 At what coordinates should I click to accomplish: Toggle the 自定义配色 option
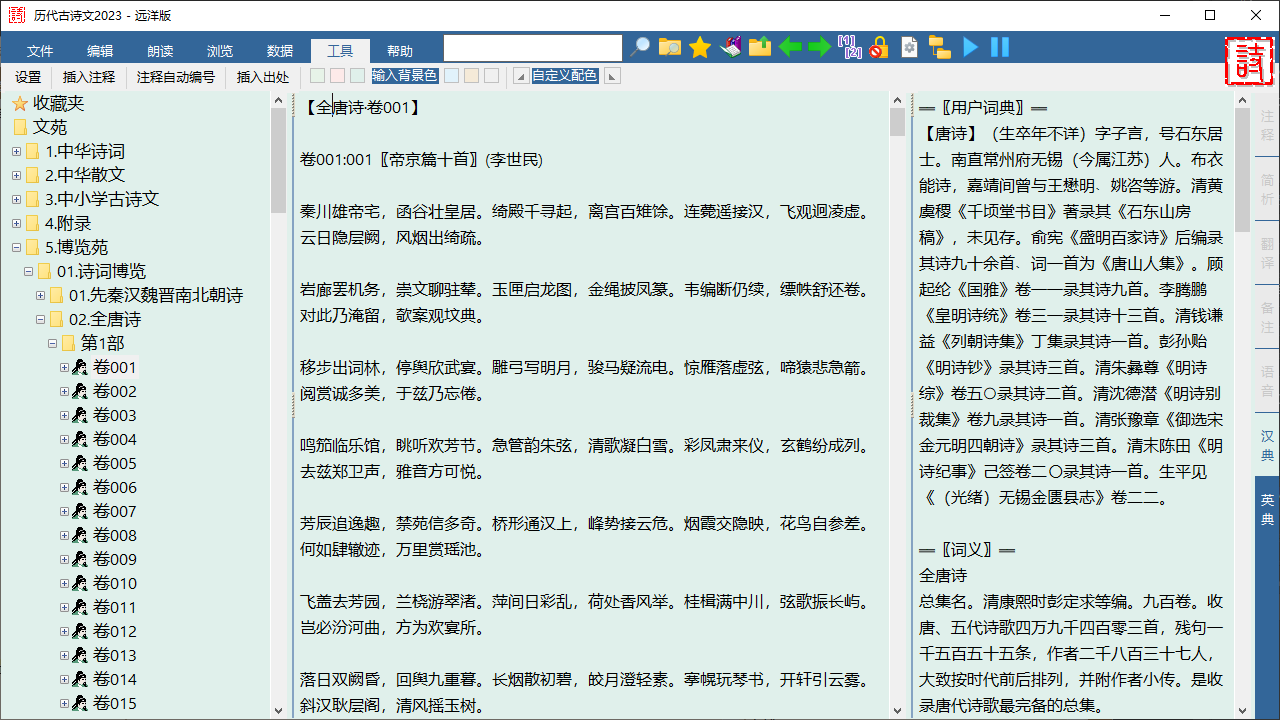pyautogui.click(x=565, y=75)
